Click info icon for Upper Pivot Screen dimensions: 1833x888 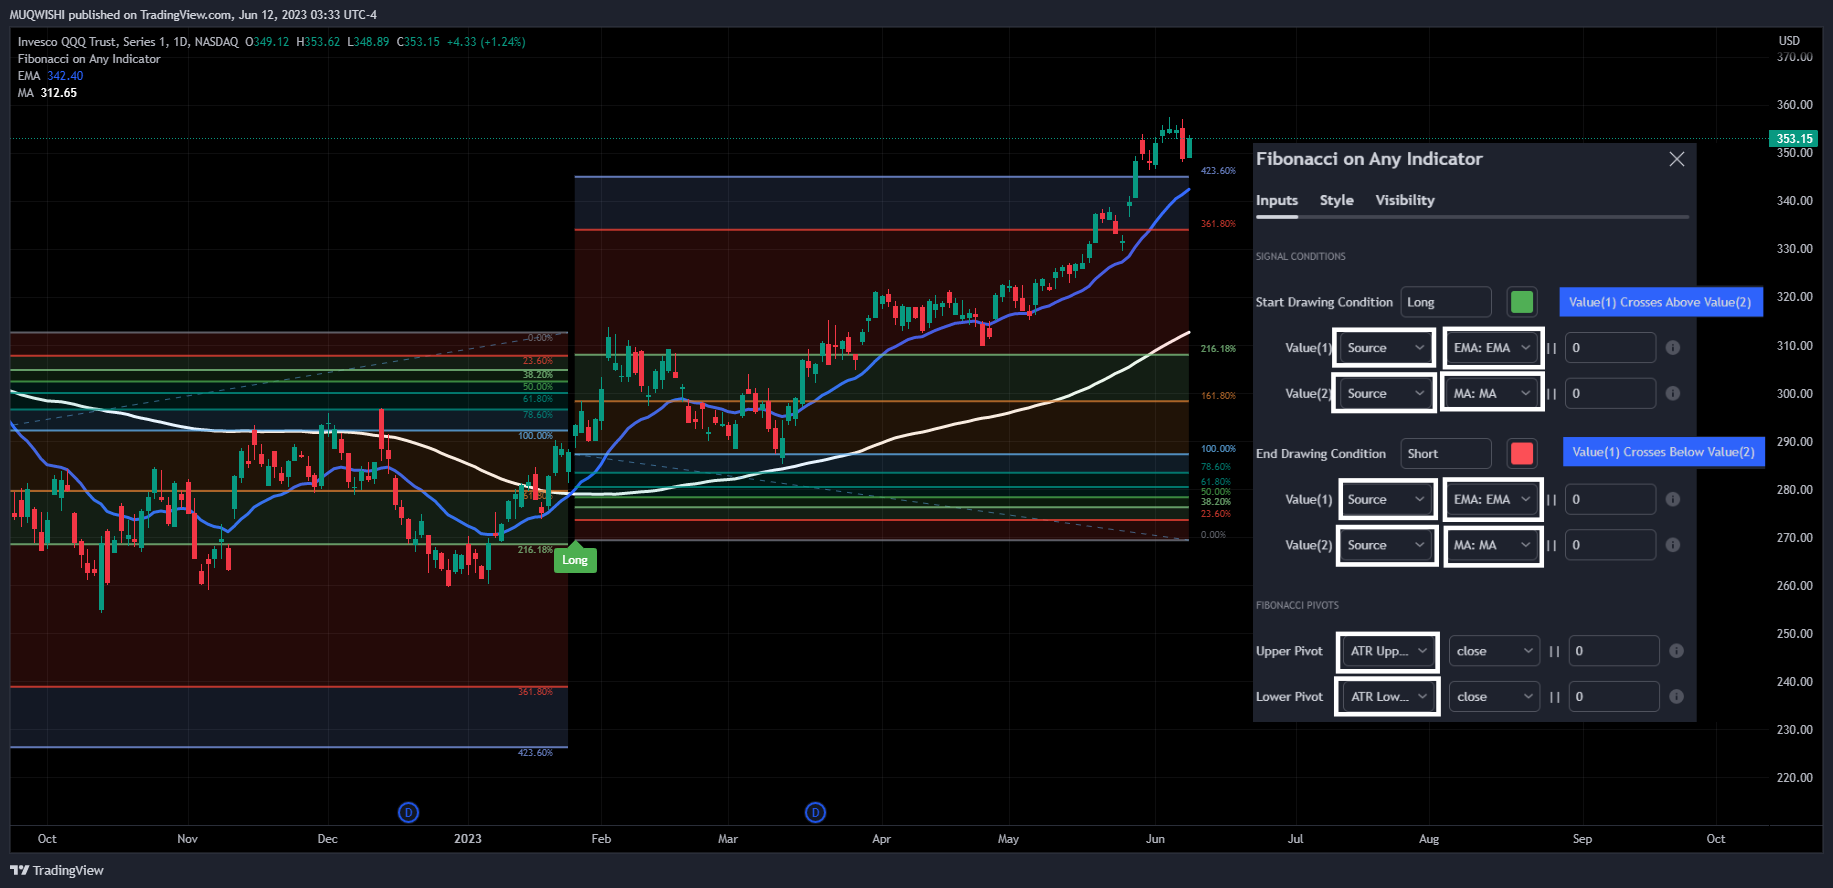tap(1677, 651)
